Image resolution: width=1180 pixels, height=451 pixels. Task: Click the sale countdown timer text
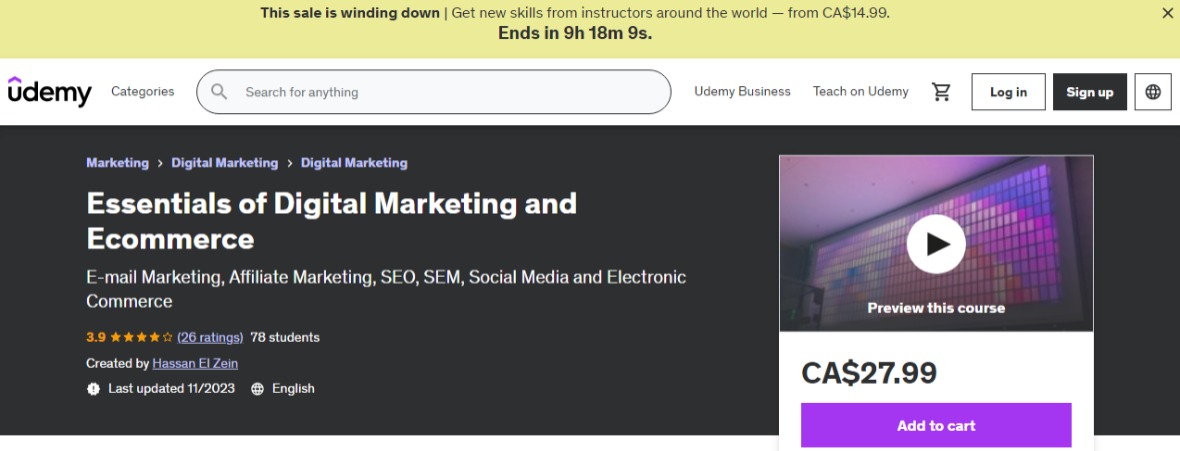point(575,33)
